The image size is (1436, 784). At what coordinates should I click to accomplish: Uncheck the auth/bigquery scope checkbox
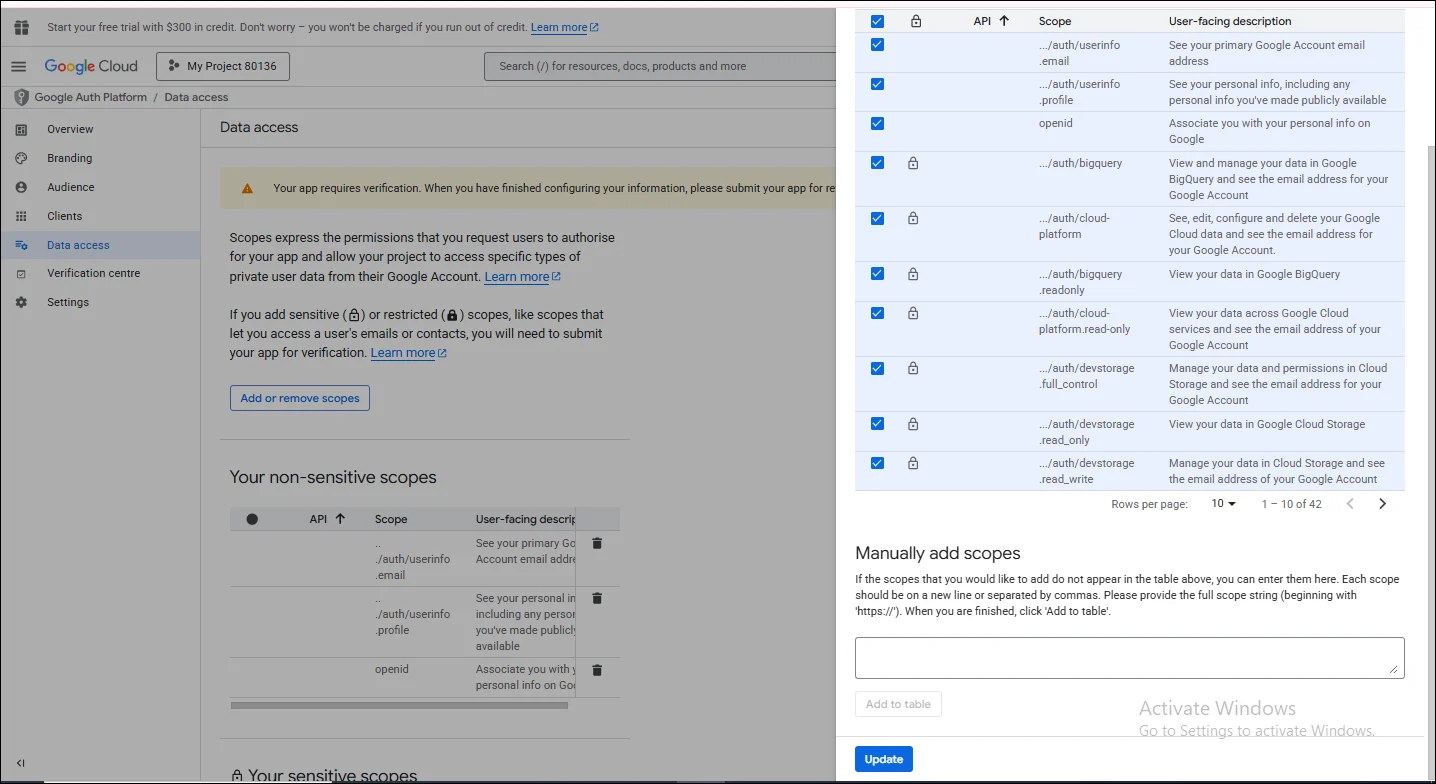click(x=877, y=163)
